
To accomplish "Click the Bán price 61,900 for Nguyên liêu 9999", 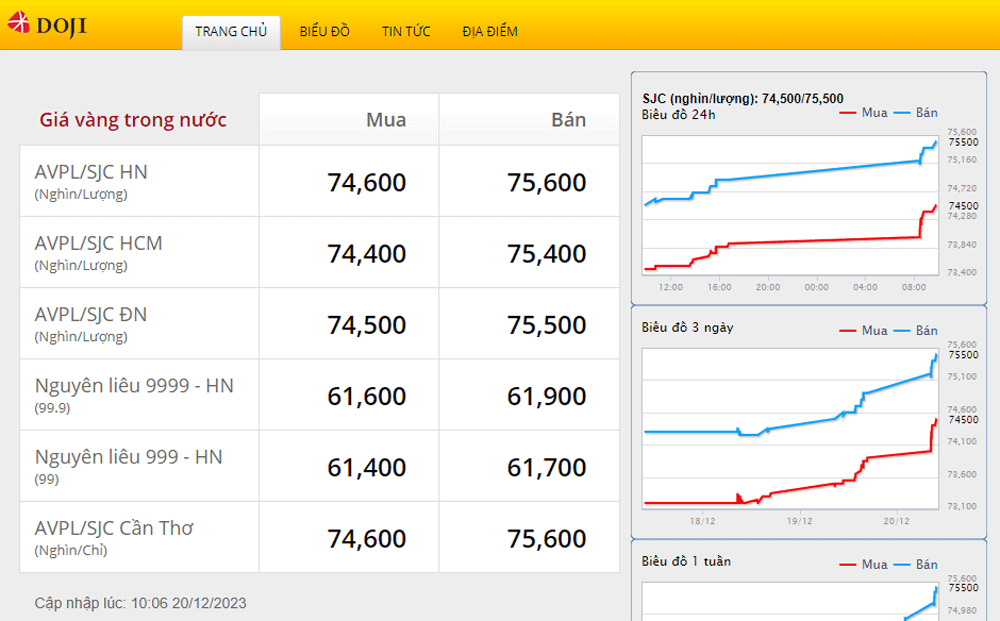I will 547,397.
